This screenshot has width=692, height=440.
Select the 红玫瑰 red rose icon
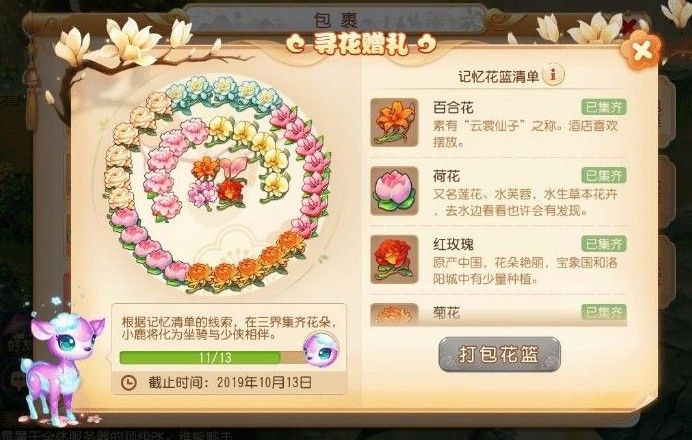pyautogui.click(x=394, y=259)
